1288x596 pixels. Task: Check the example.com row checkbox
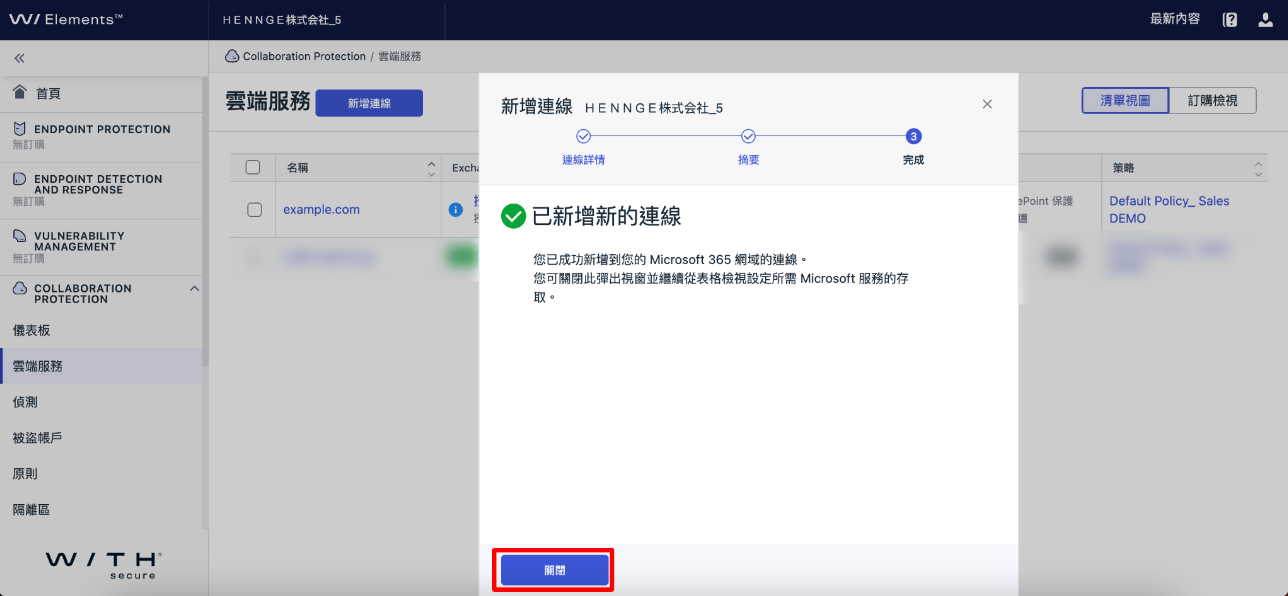254,210
